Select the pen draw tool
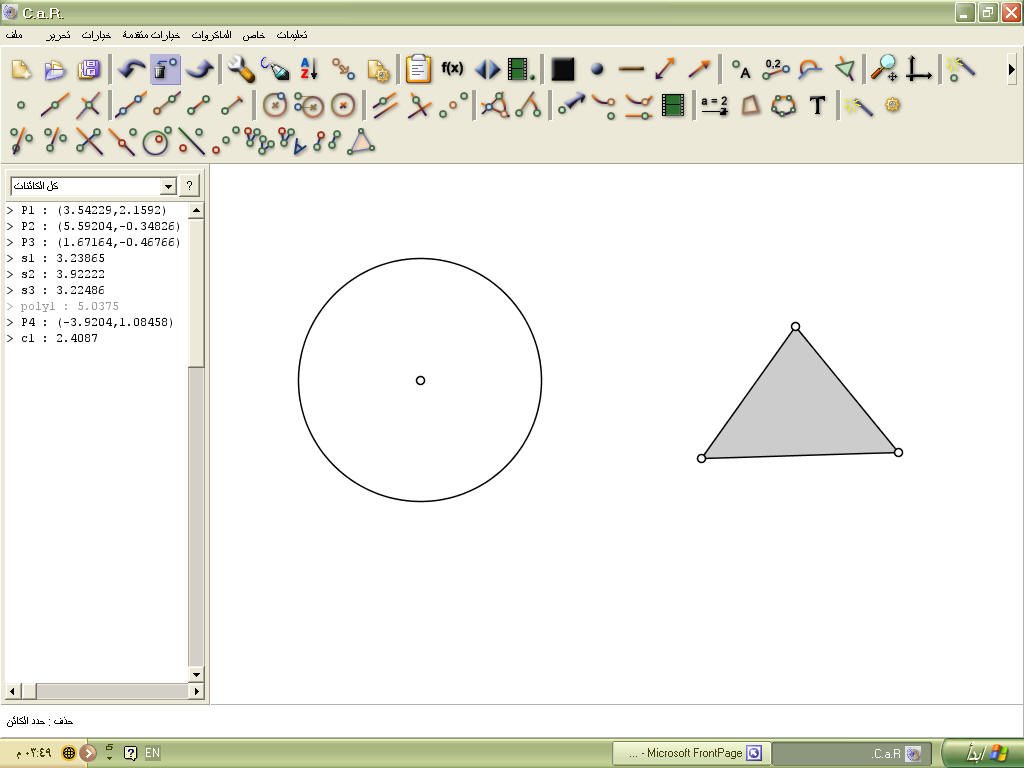The width and height of the screenshot is (1024, 768). click(x=275, y=69)
